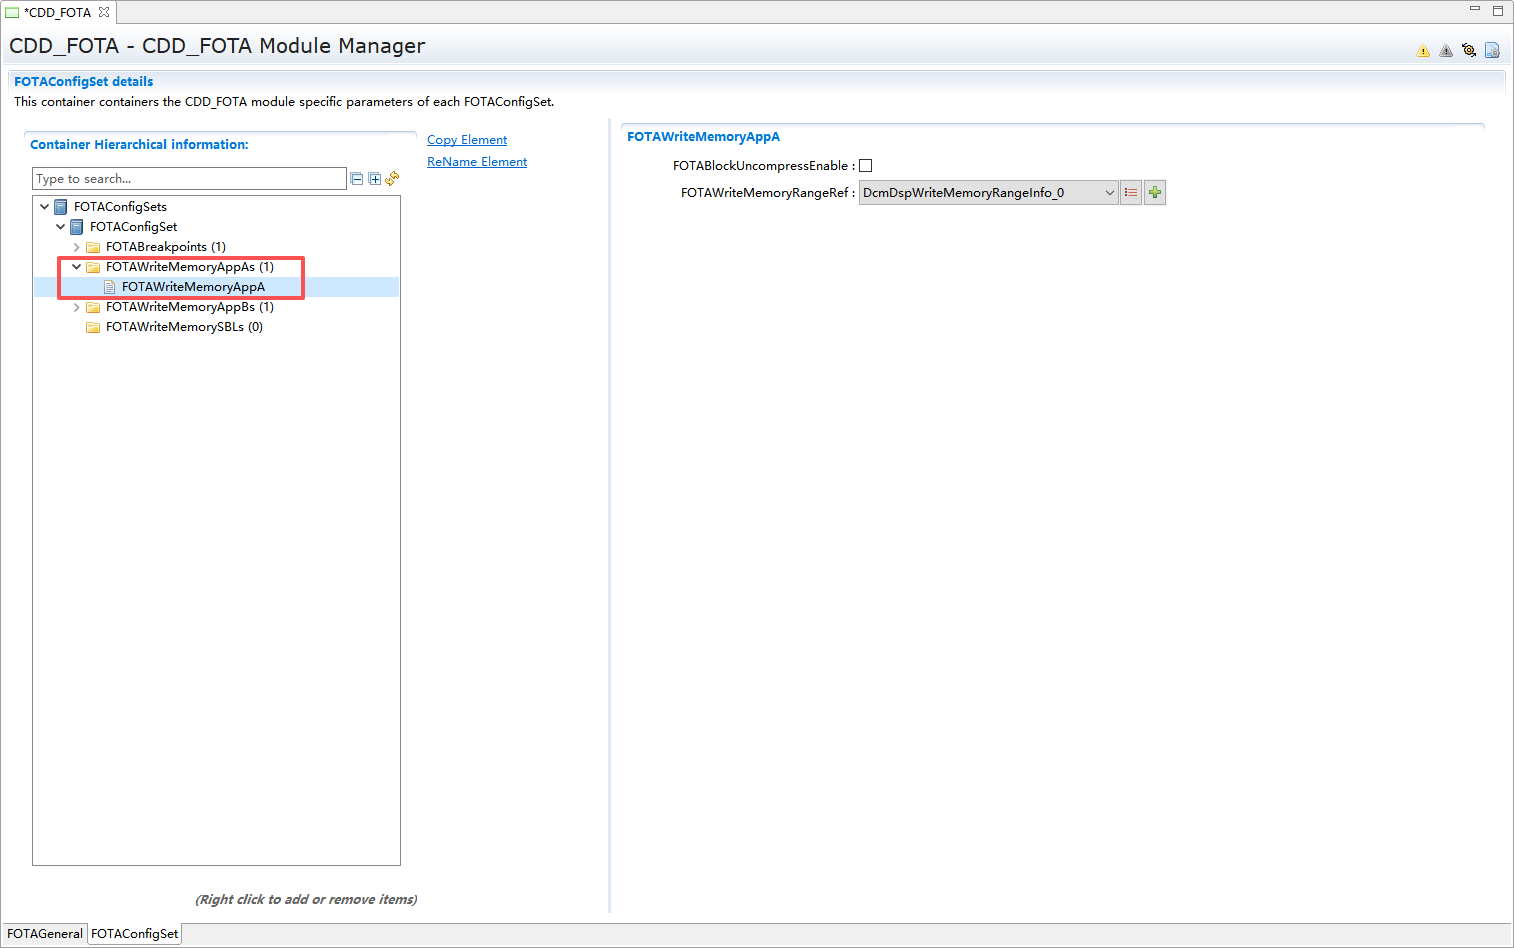Screen dimensions: 1514x948
Task: Minimize the editor pane
Action: [1474, 9]
